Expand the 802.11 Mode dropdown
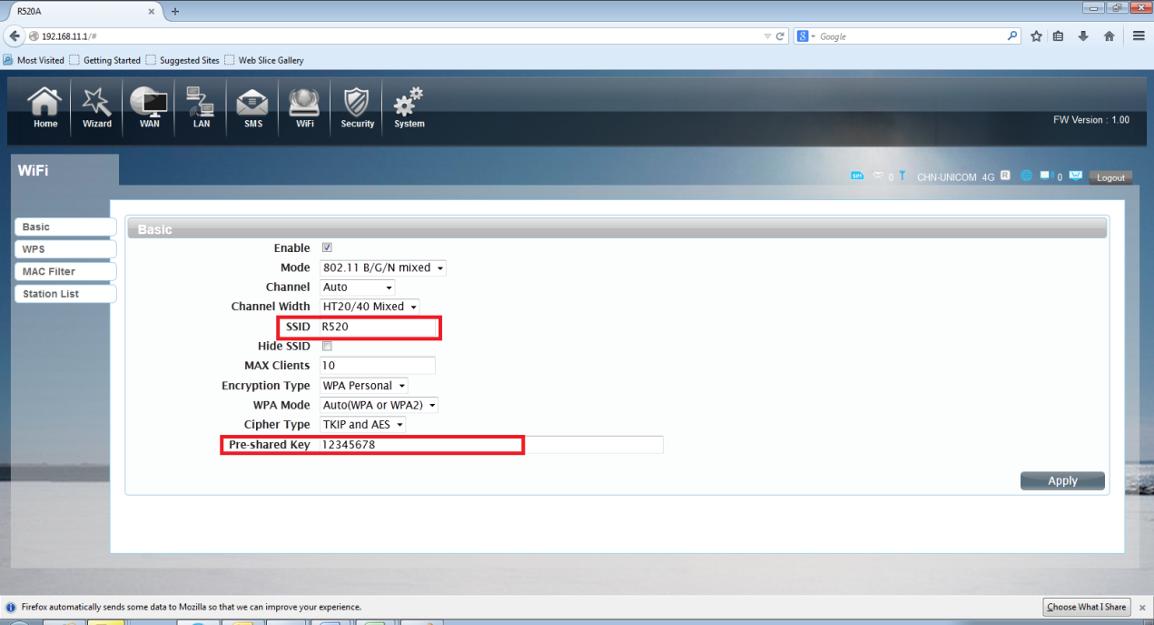 [x=383, y=268]
